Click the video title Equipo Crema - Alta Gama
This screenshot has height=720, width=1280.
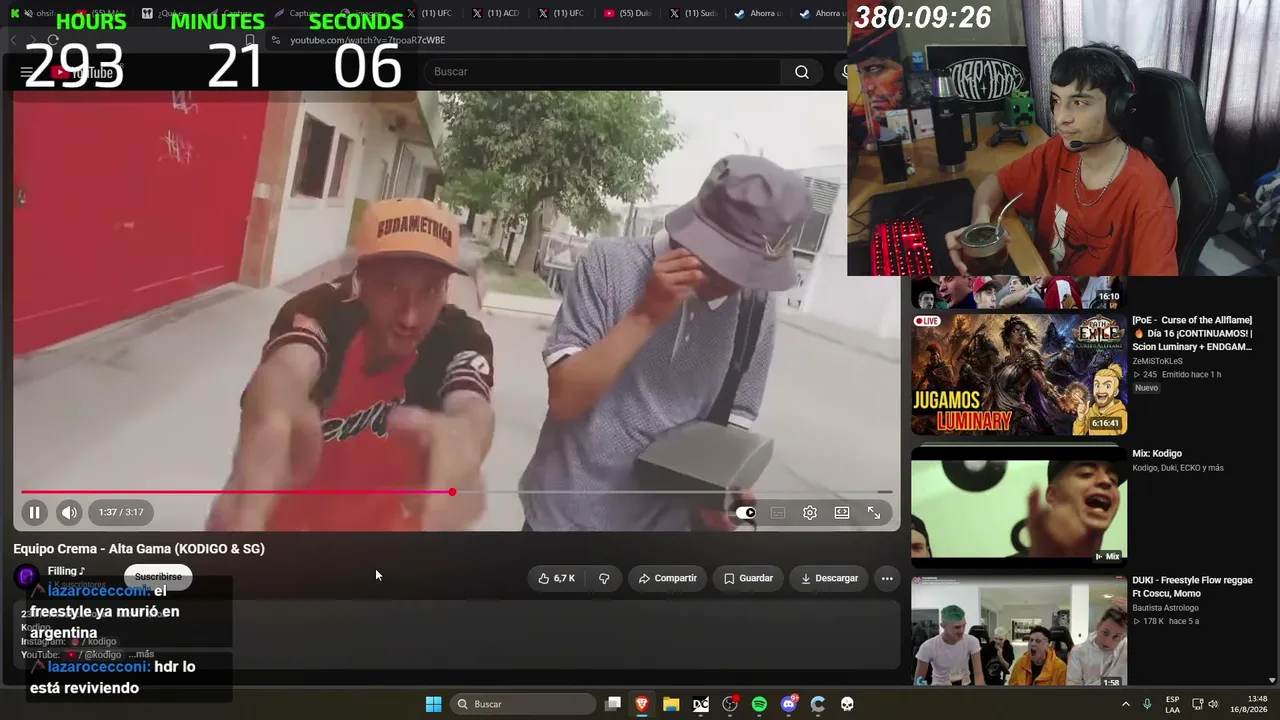139,549
